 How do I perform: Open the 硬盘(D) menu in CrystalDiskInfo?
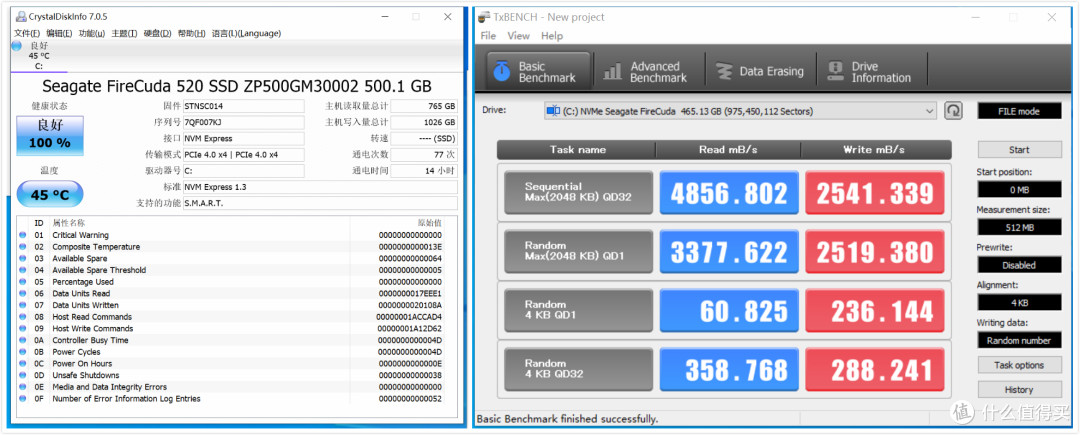coord(157,33)
